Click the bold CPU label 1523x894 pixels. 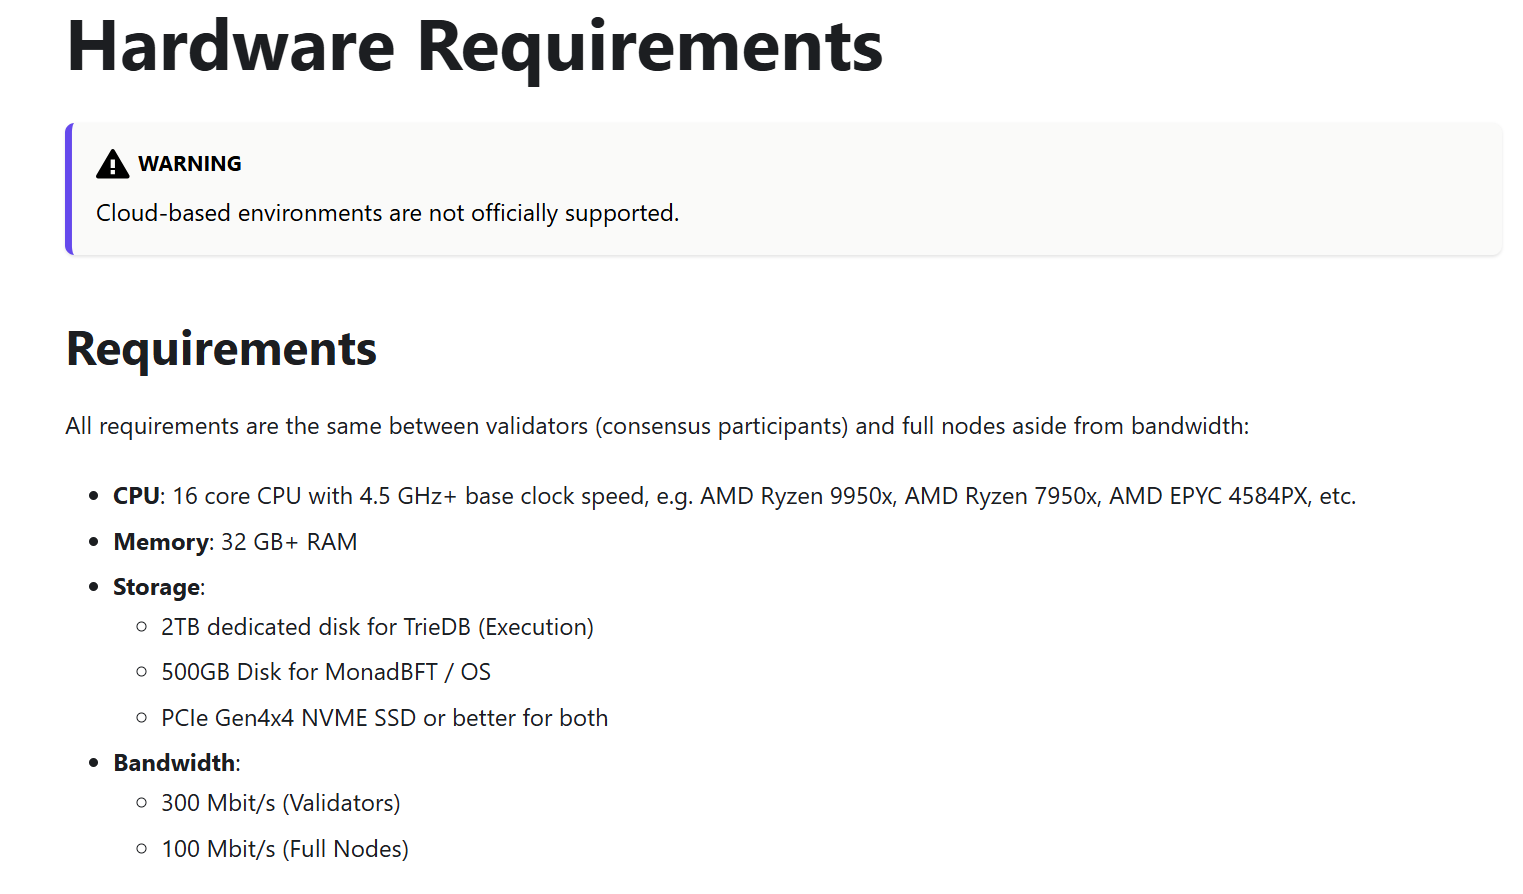[x=136, y=496]
